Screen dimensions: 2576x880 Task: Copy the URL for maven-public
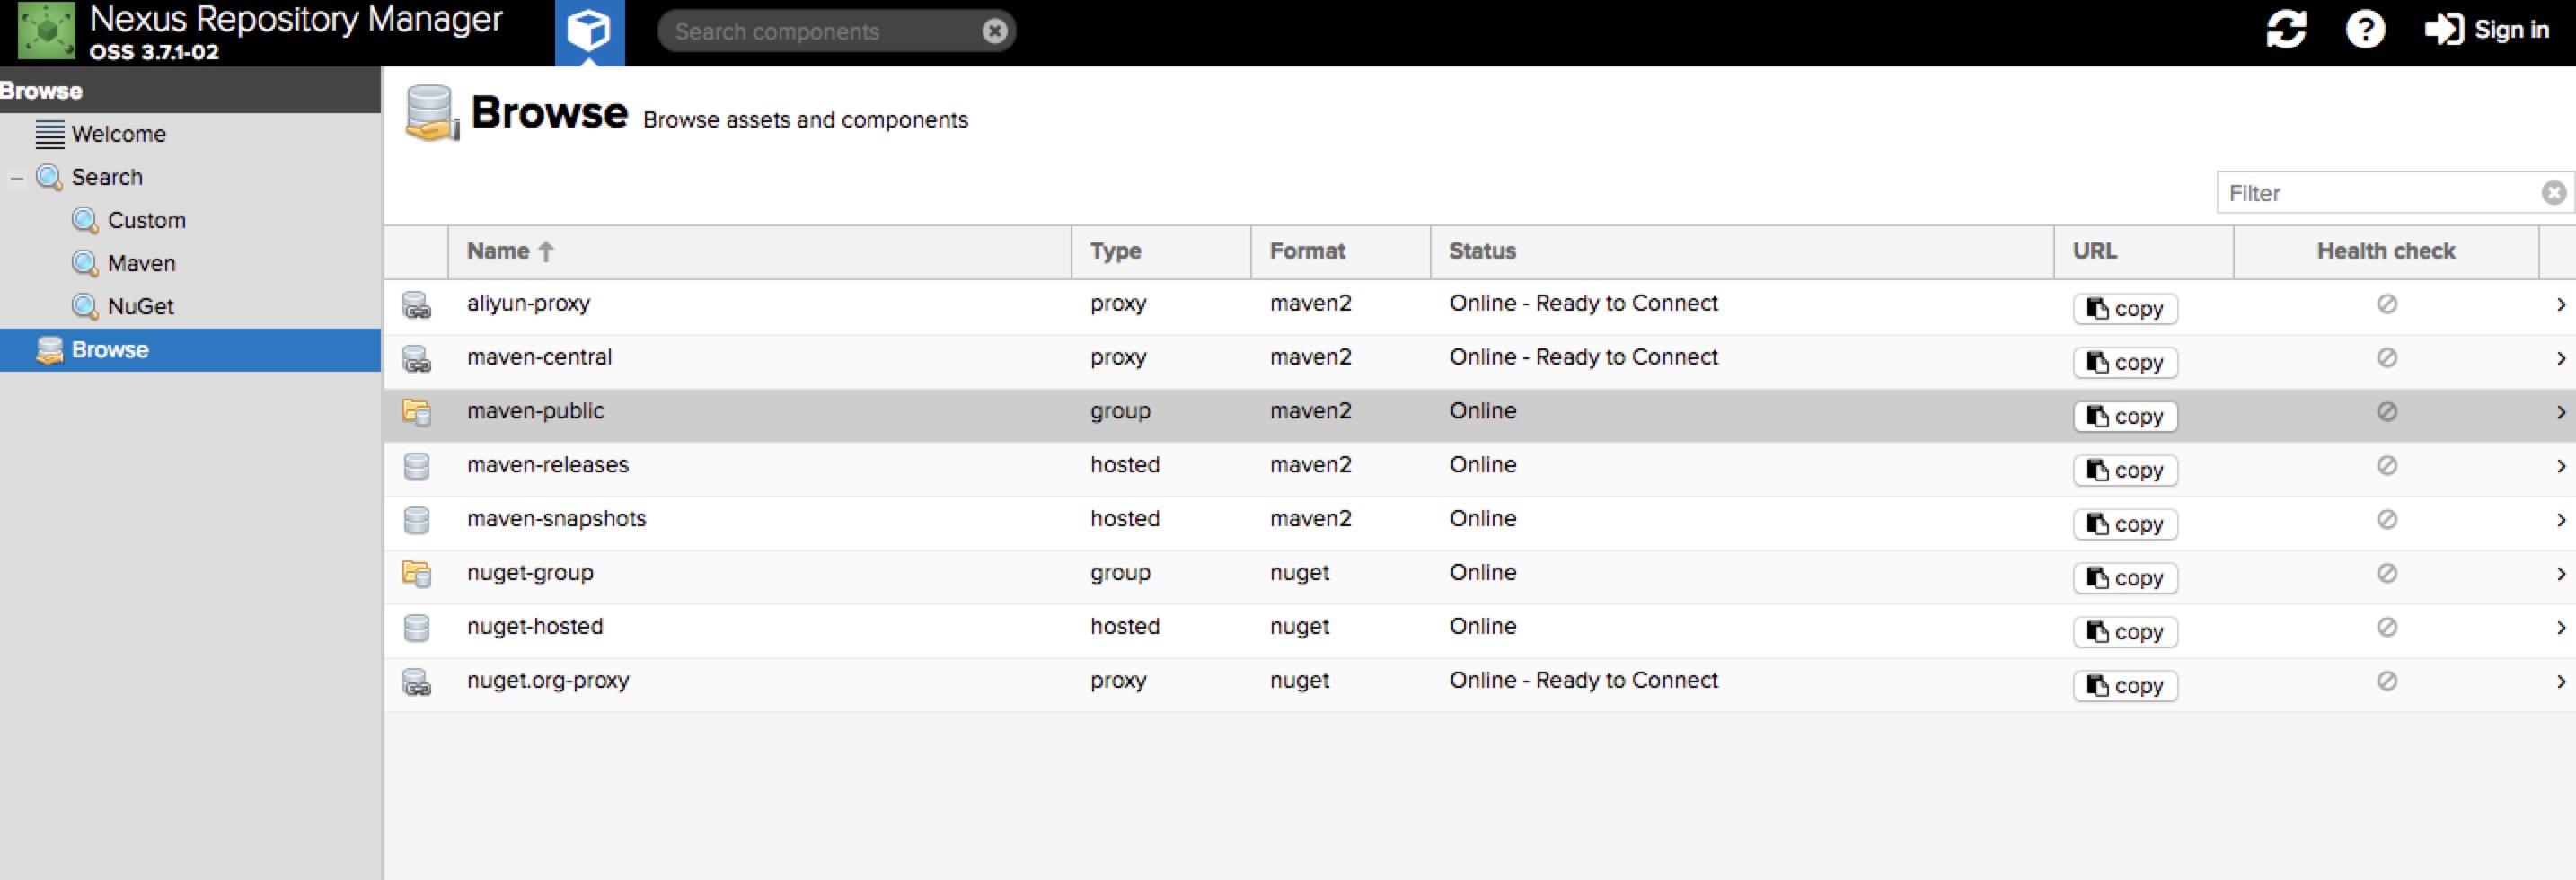tap(2125, 417)
